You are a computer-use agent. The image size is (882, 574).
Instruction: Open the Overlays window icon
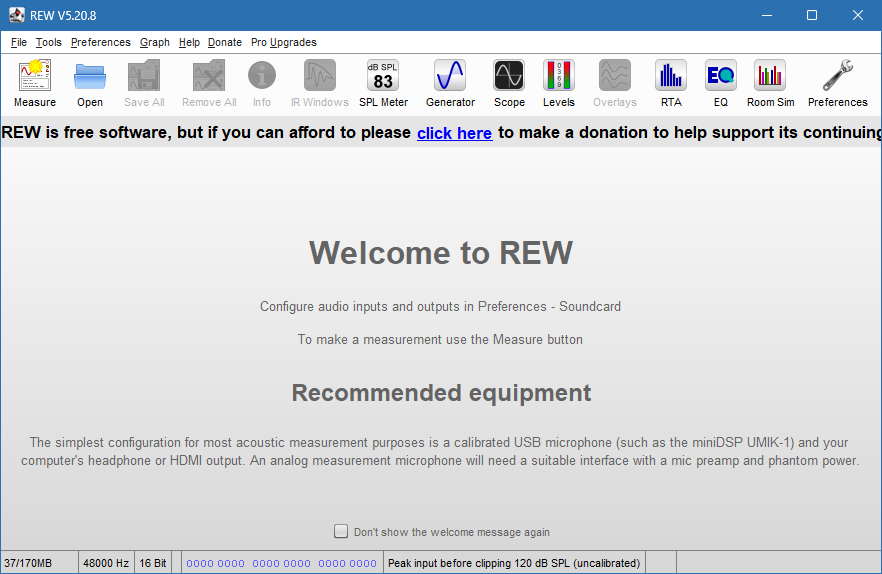click(615, 76)
